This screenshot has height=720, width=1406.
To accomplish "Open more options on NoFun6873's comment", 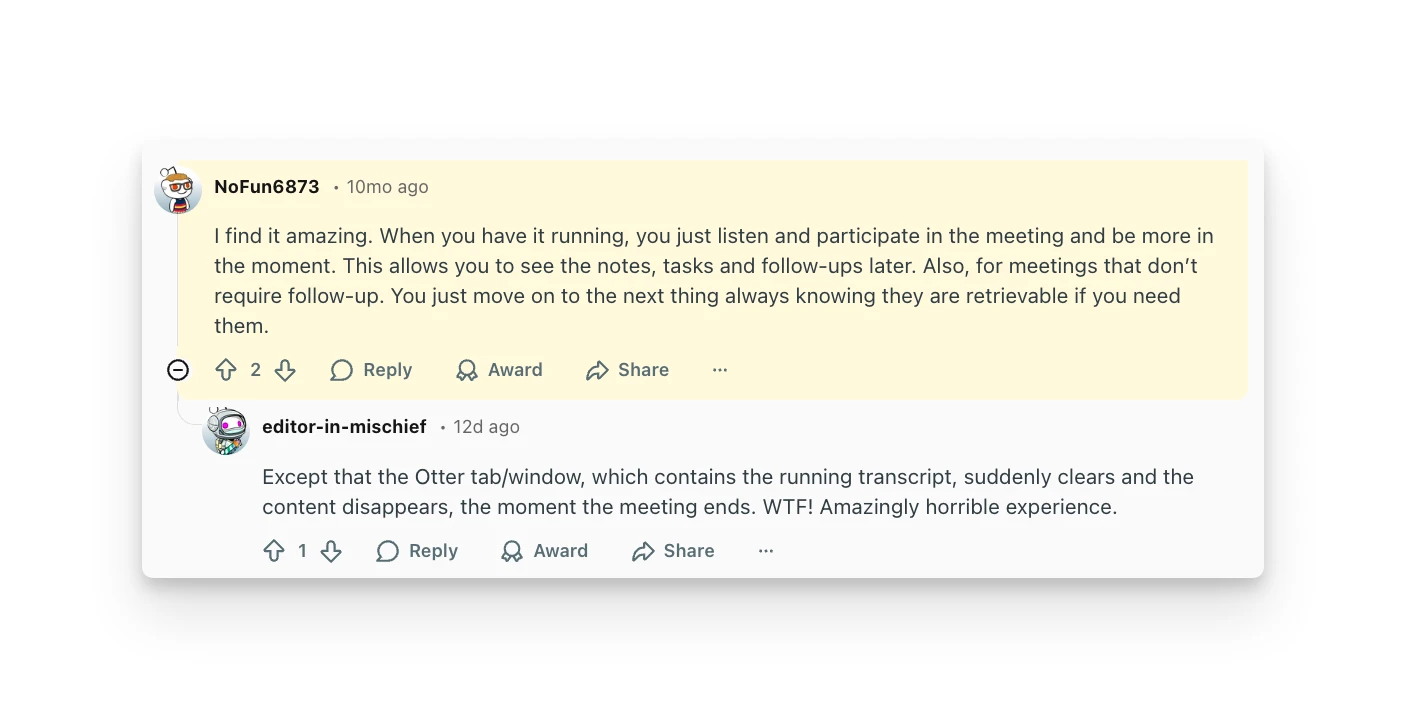I will pyautogui.click(x=720, y=370).
